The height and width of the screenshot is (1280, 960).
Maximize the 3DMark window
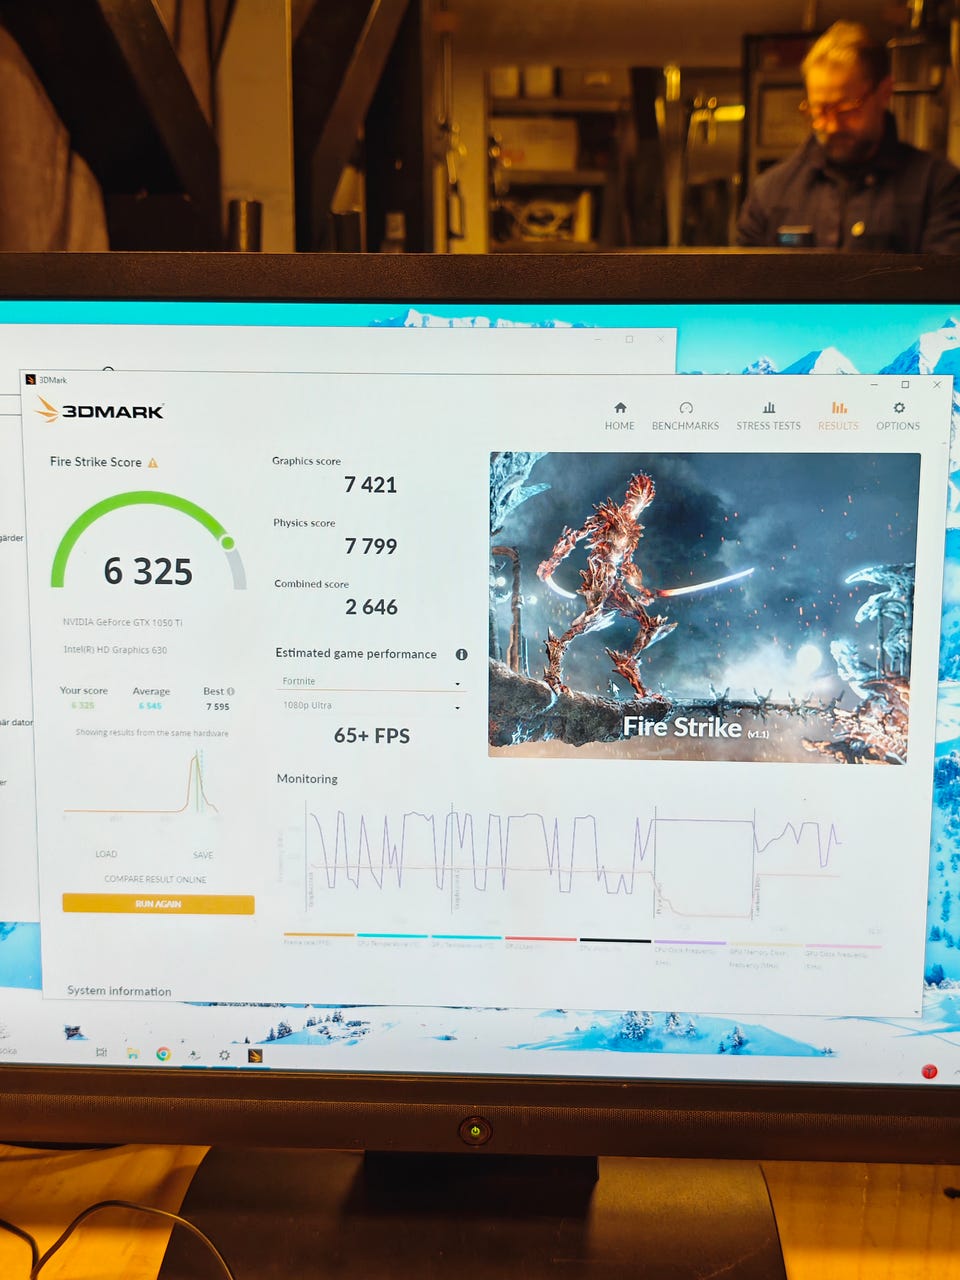point(905,385)
